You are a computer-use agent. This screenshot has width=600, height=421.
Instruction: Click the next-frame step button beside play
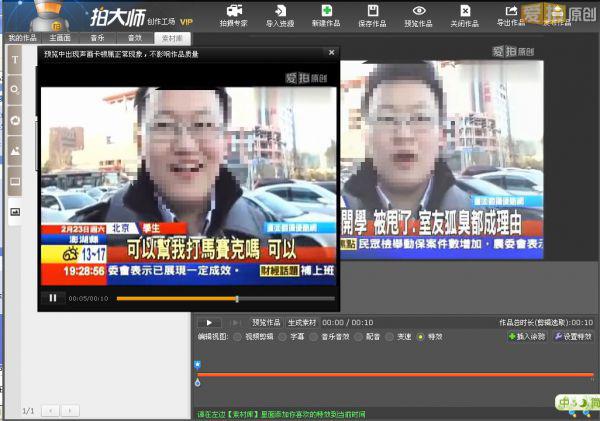[x=236, y=323]
